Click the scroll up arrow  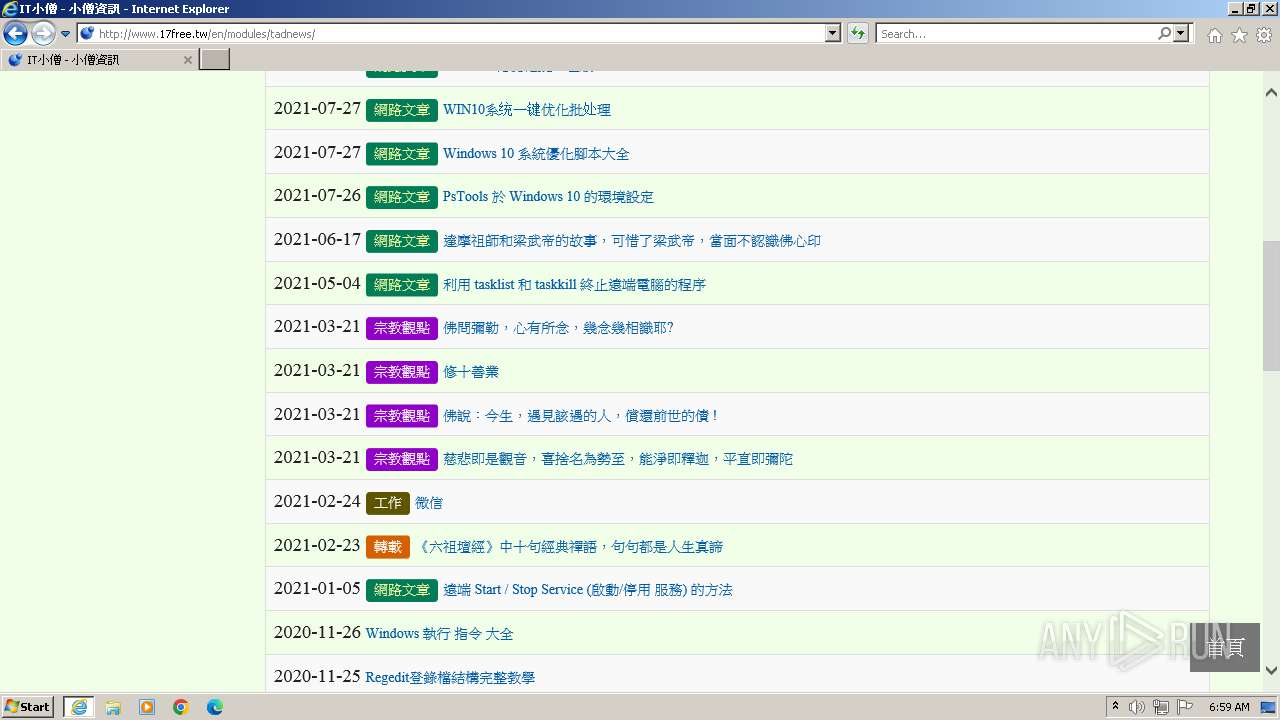point(1271,93)
